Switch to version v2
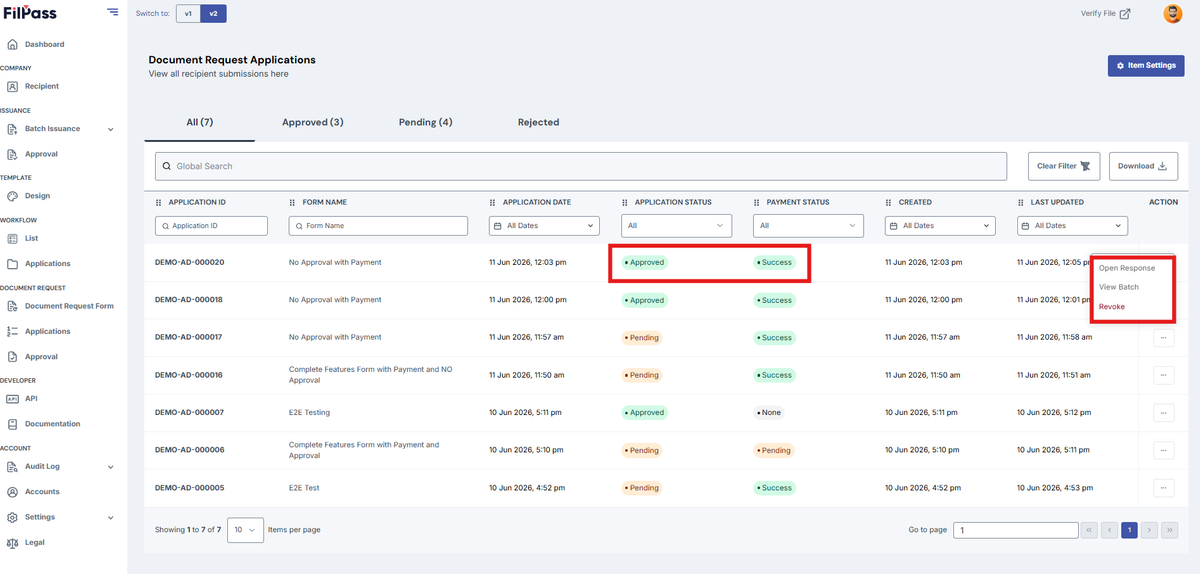The width and height of the screenshot is (1200, 574). pyautogui.click(x=213, y=14)
